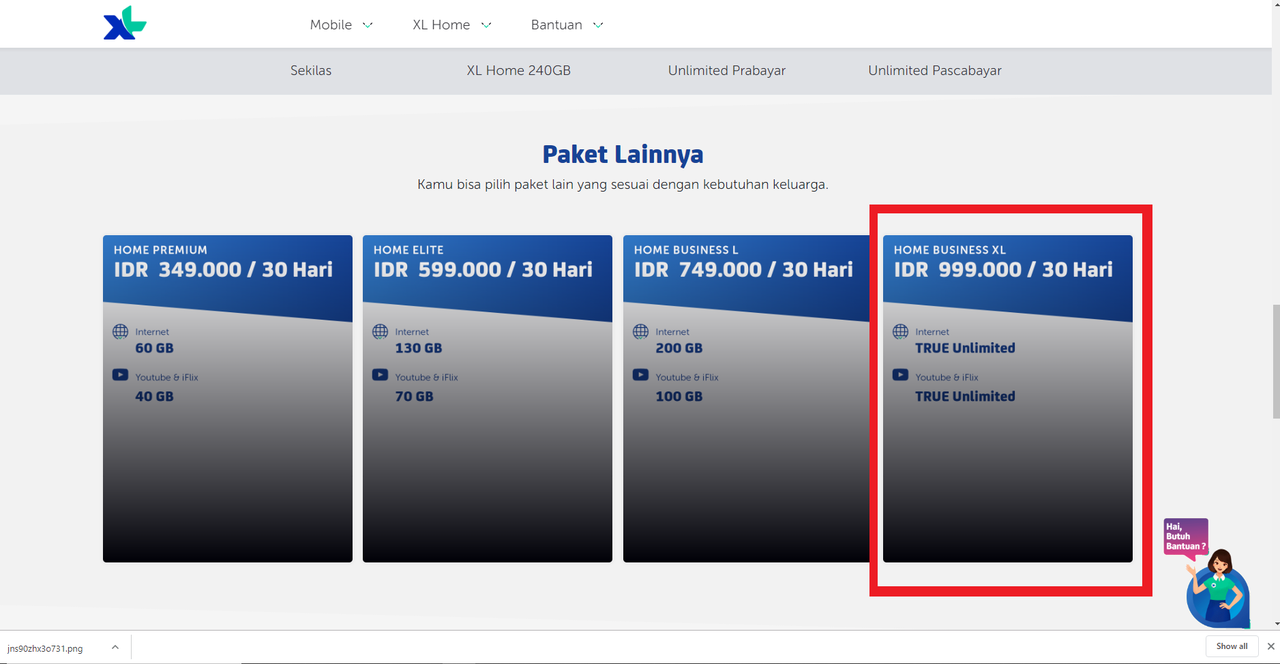Click the globe Internet icon in Home Business L
Viewport: 1280px width, 664px height.
[x=640, y=331]
